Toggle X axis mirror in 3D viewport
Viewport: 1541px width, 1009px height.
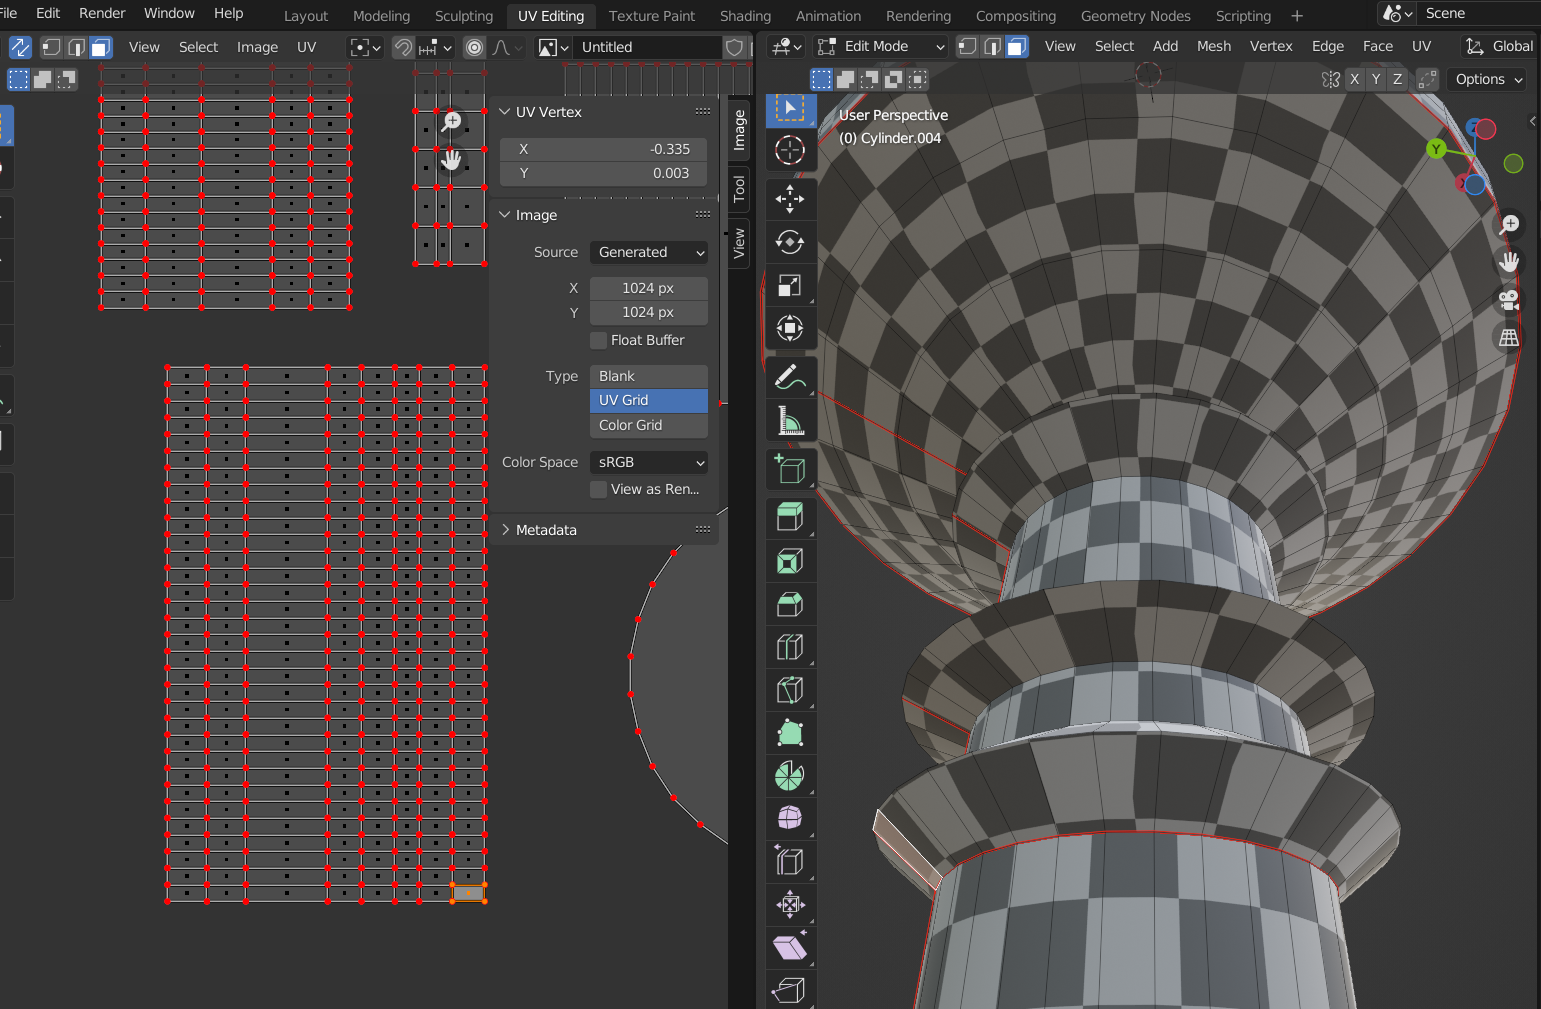coord(1355,79)
